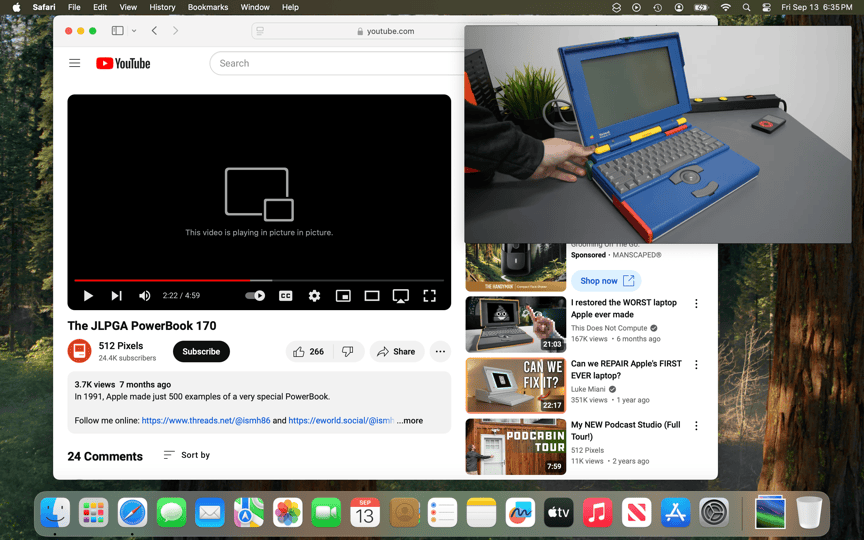Open options for 'Can we REPAIR Apple's FIRST'
The image size is (864, 540).
[696, 365]
